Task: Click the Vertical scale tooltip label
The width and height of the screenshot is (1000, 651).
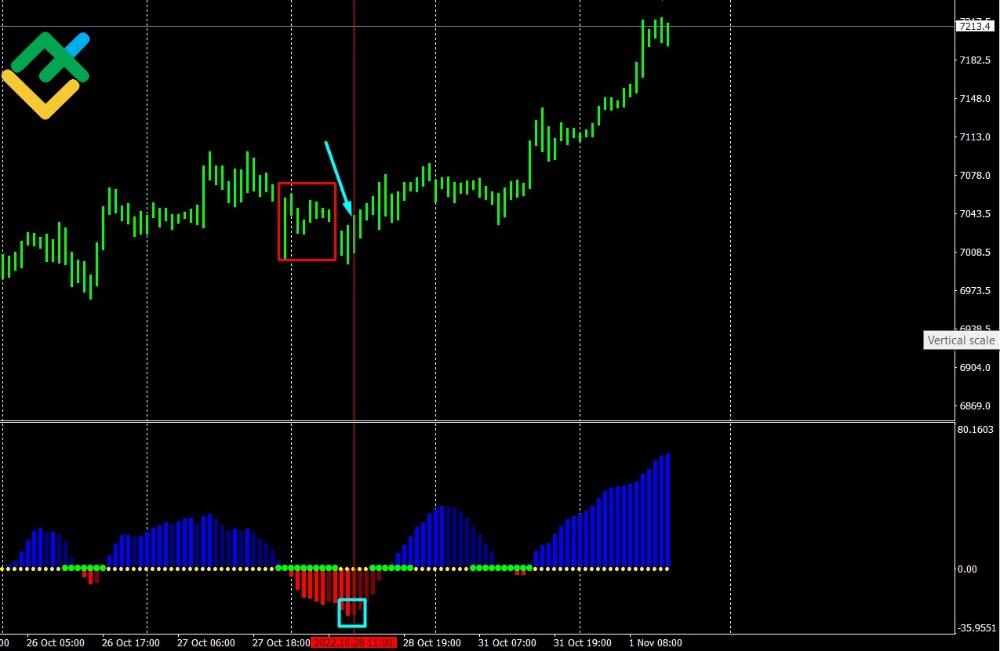Action: point(961,340)
